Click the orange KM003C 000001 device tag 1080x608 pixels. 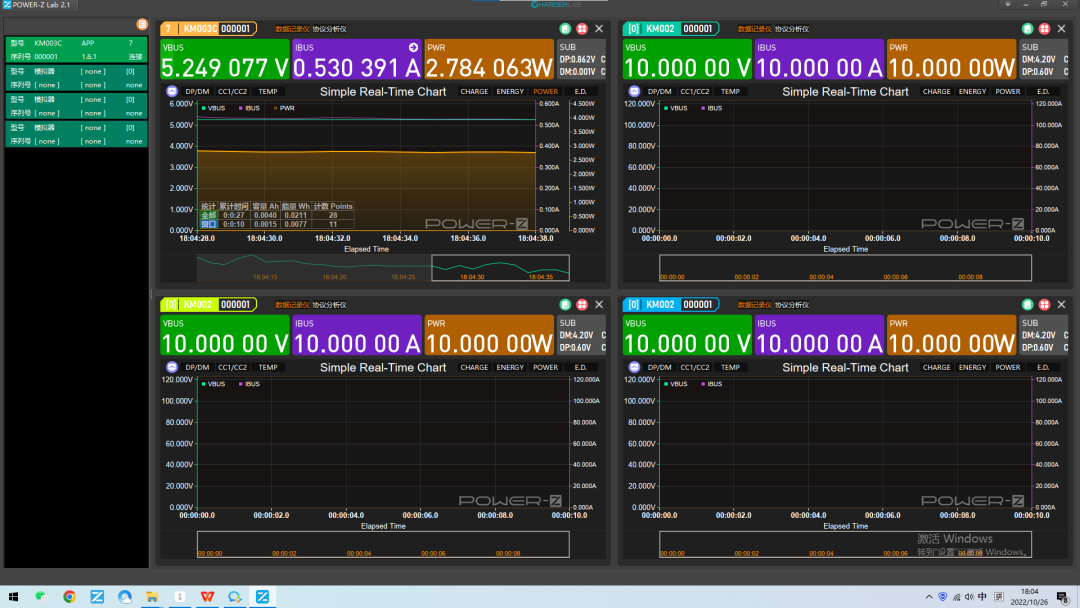pyautogui.click(x=208, y=29)
